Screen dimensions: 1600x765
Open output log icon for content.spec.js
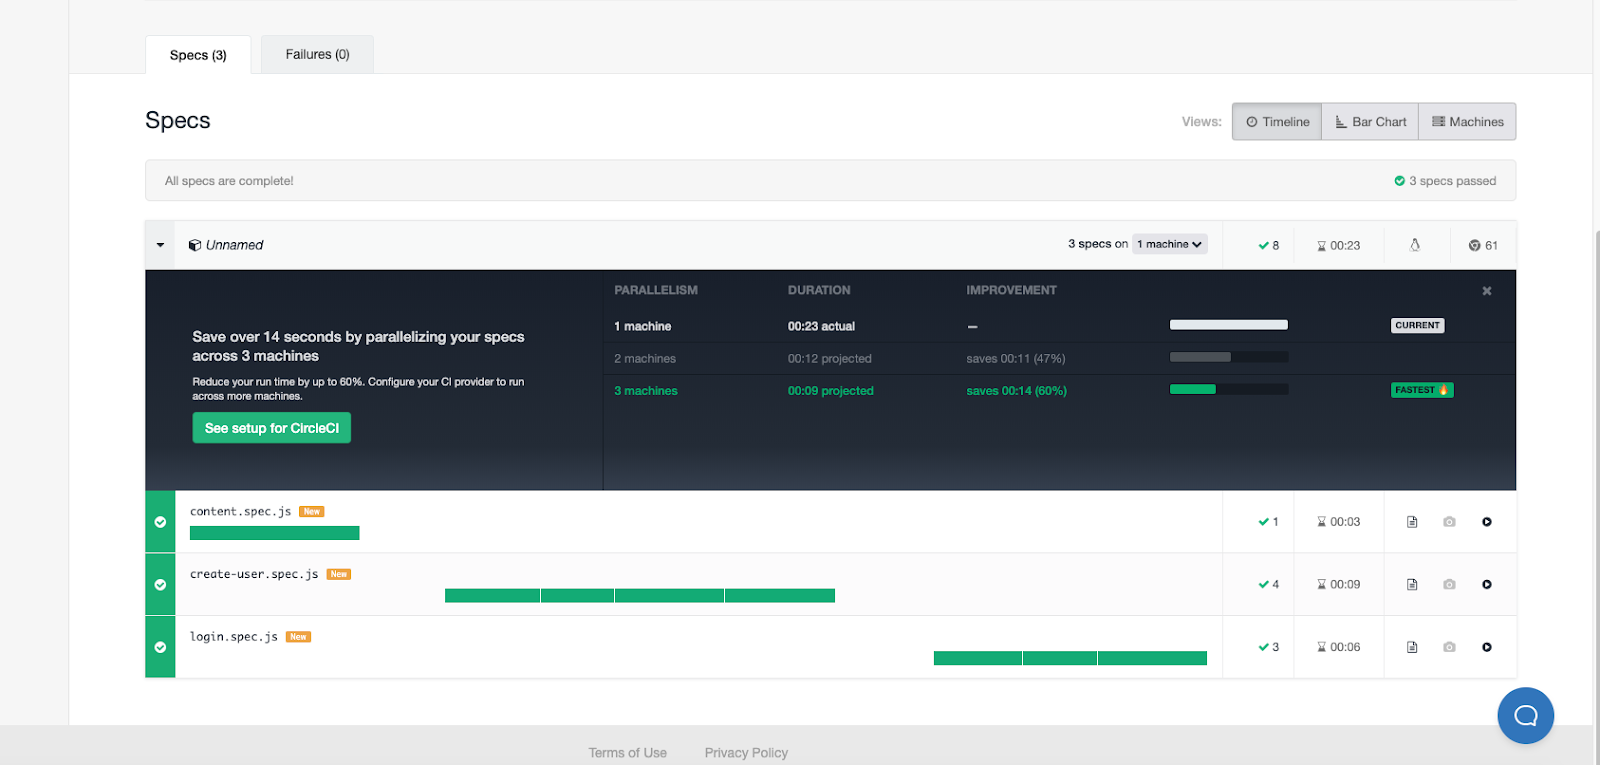1412,522
